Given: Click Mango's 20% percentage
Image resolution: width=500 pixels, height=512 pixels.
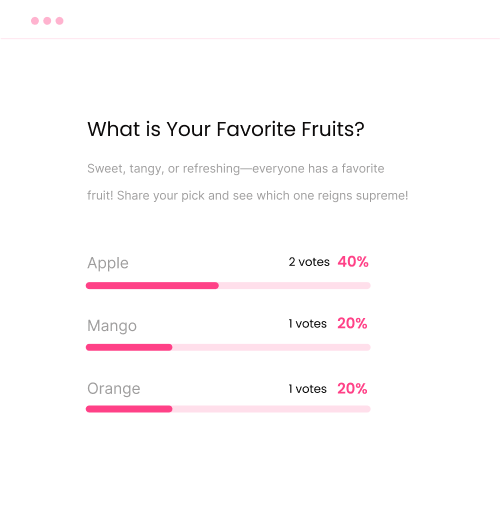Looking at the screenshot, I should (352, 323).
